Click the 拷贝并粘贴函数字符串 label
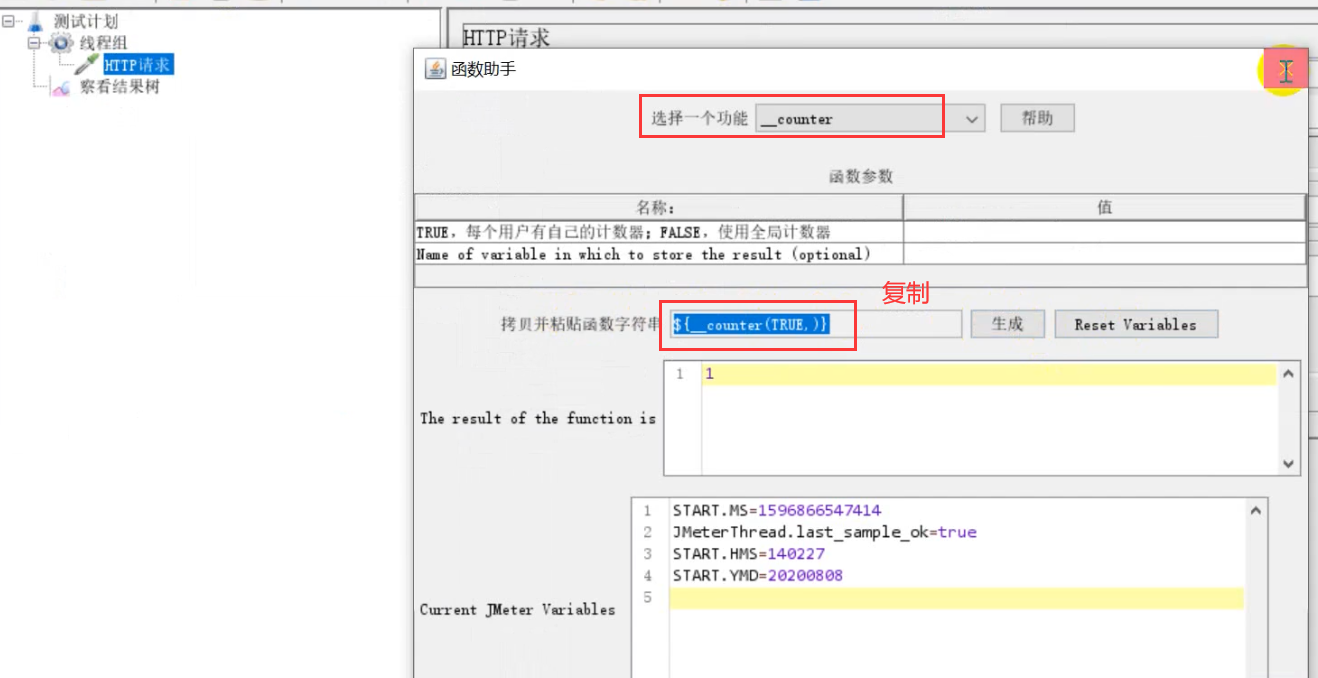Viewport: 1318px width, 678px height. [x=580, y=324]
